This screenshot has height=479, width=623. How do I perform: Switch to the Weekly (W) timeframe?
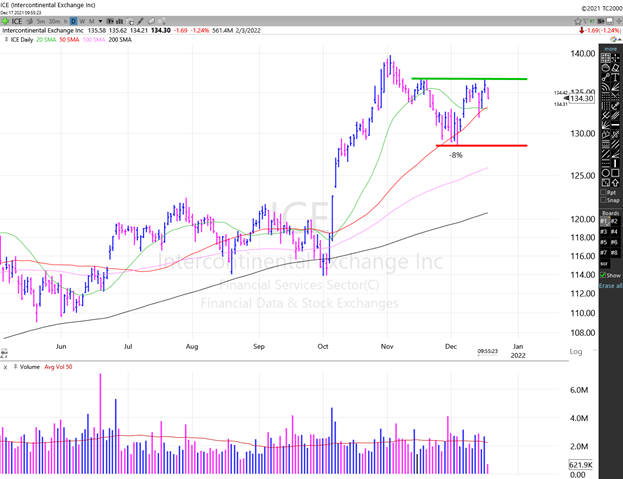[82, 21]
